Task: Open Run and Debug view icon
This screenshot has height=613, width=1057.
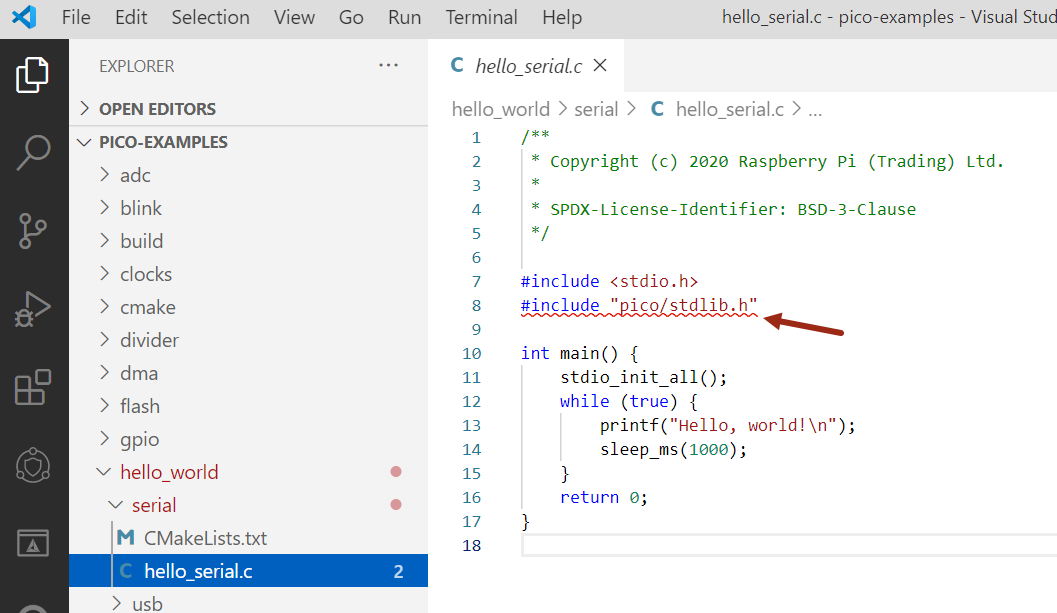Action: 33,309
